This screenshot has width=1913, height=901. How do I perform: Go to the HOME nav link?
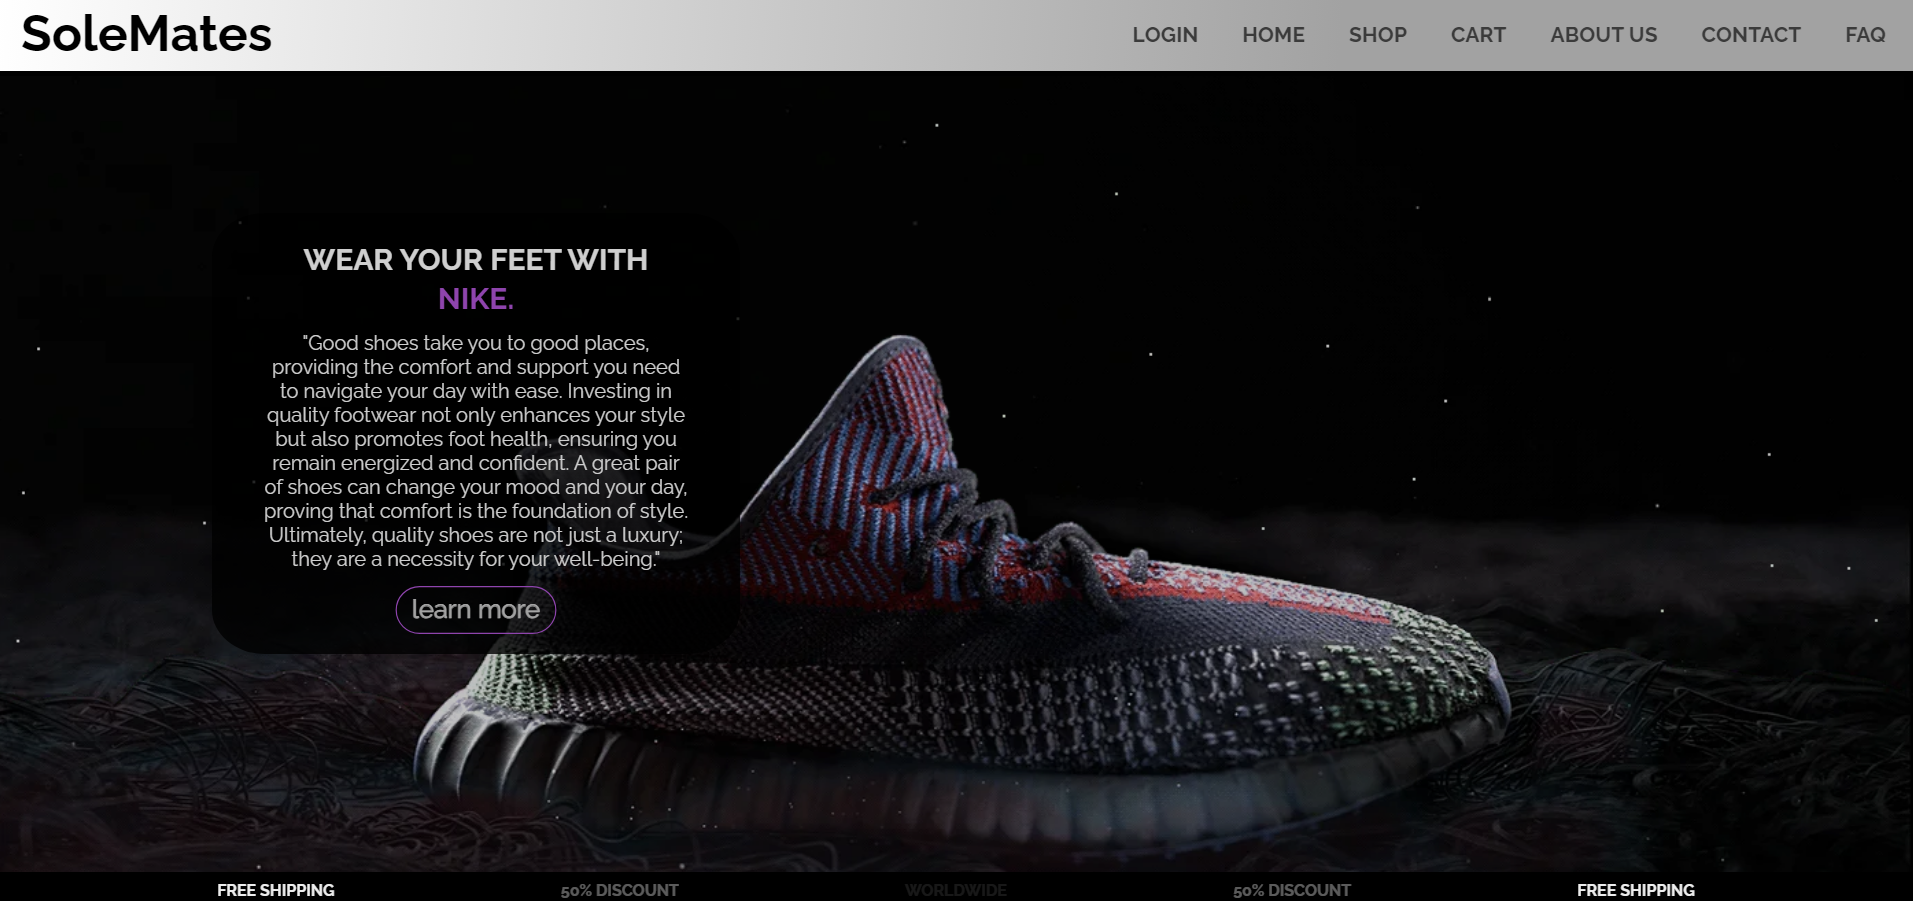pos(1273,35)
